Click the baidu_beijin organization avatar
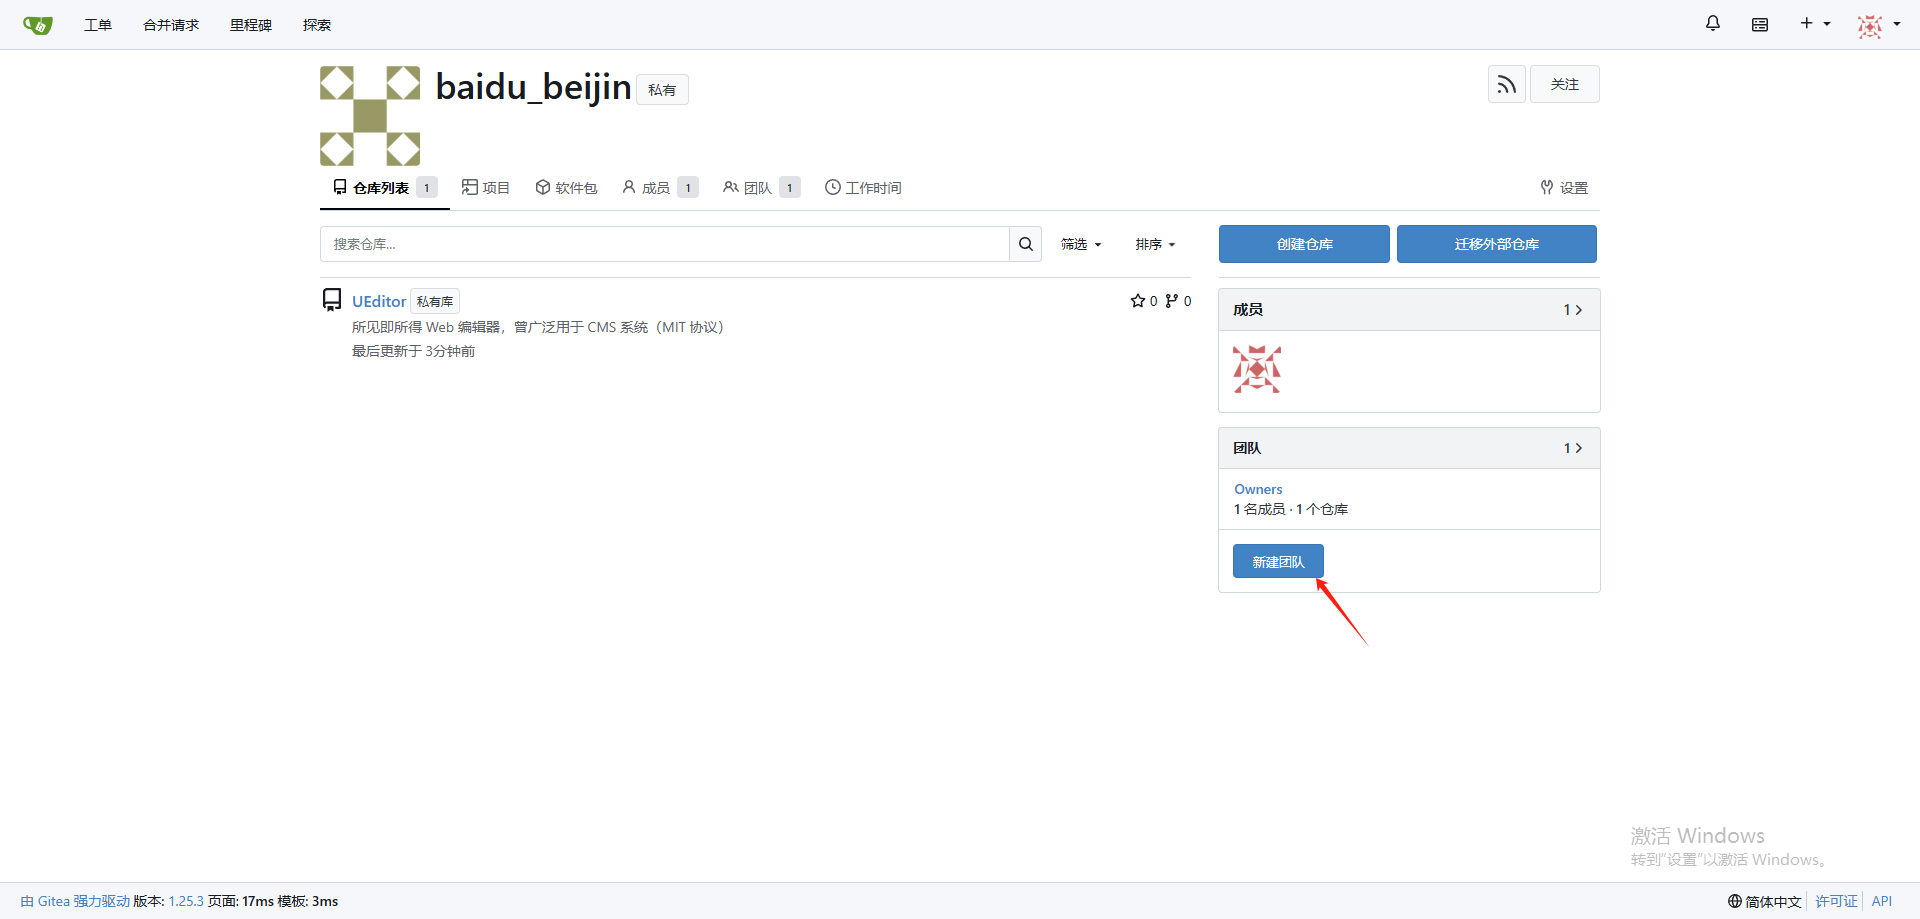The width and height of the screenshot is (1920, 919). point(370,116)
